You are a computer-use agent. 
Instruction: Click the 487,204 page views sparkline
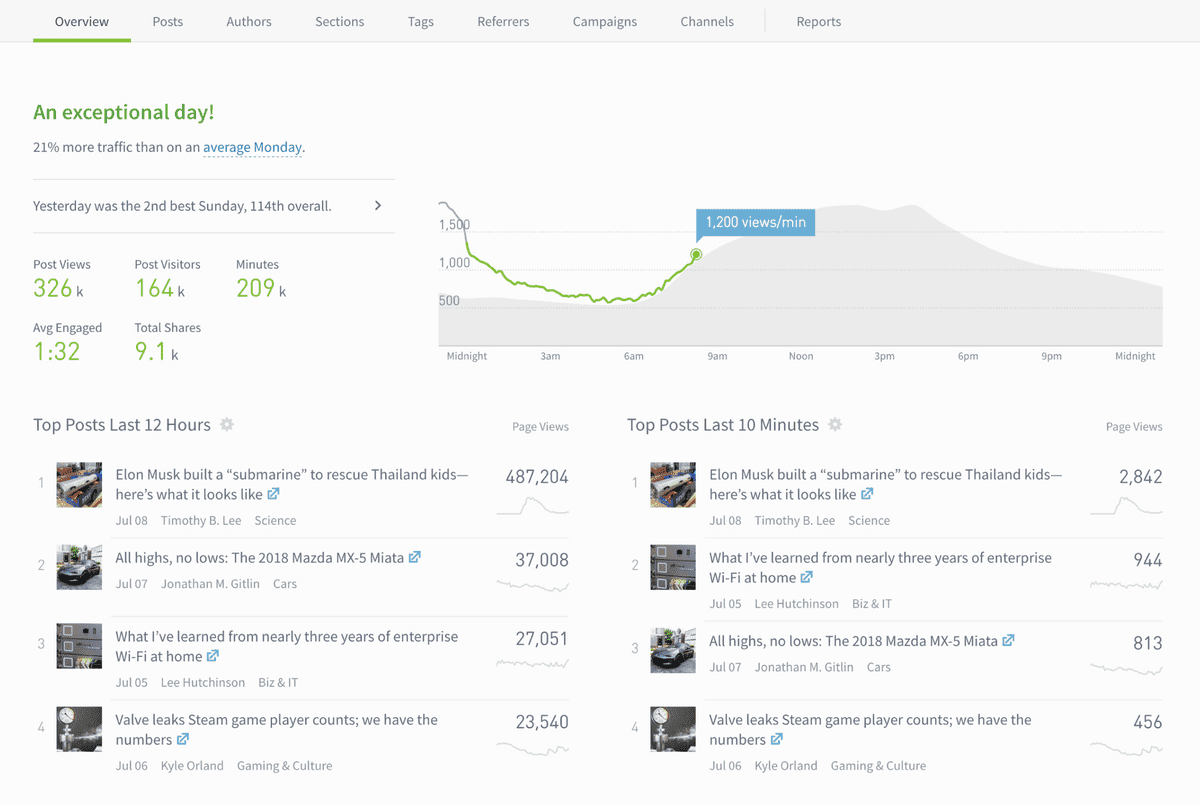[x=533, y=506]
